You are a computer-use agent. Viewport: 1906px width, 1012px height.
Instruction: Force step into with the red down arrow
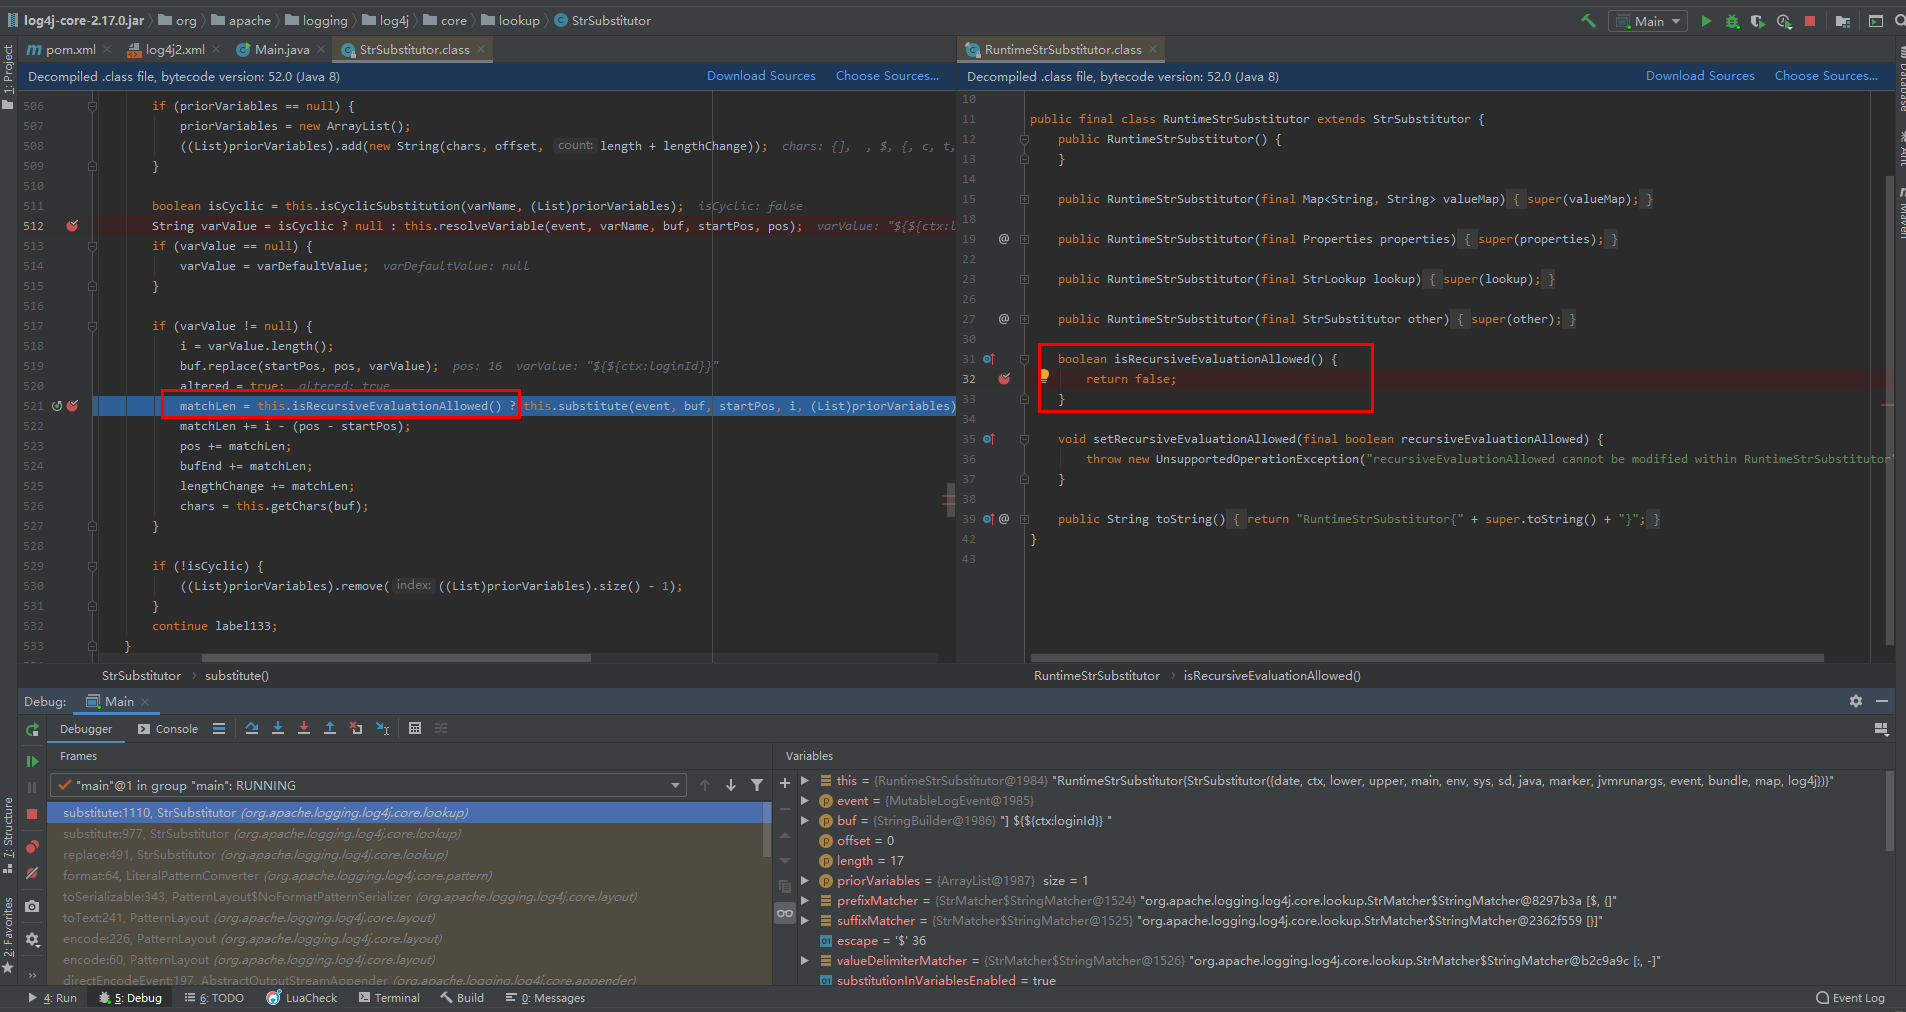pos(304,729)
